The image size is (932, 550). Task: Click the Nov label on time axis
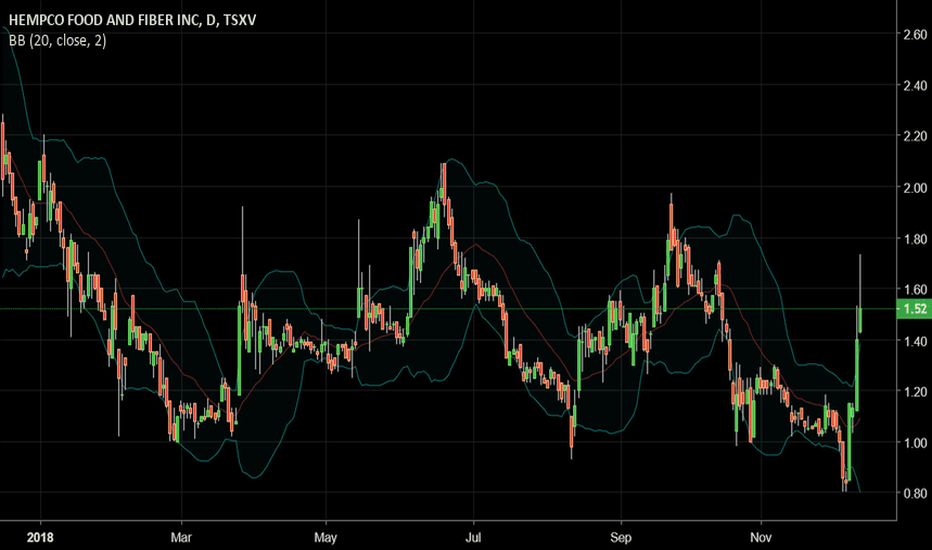click(761, 538)
